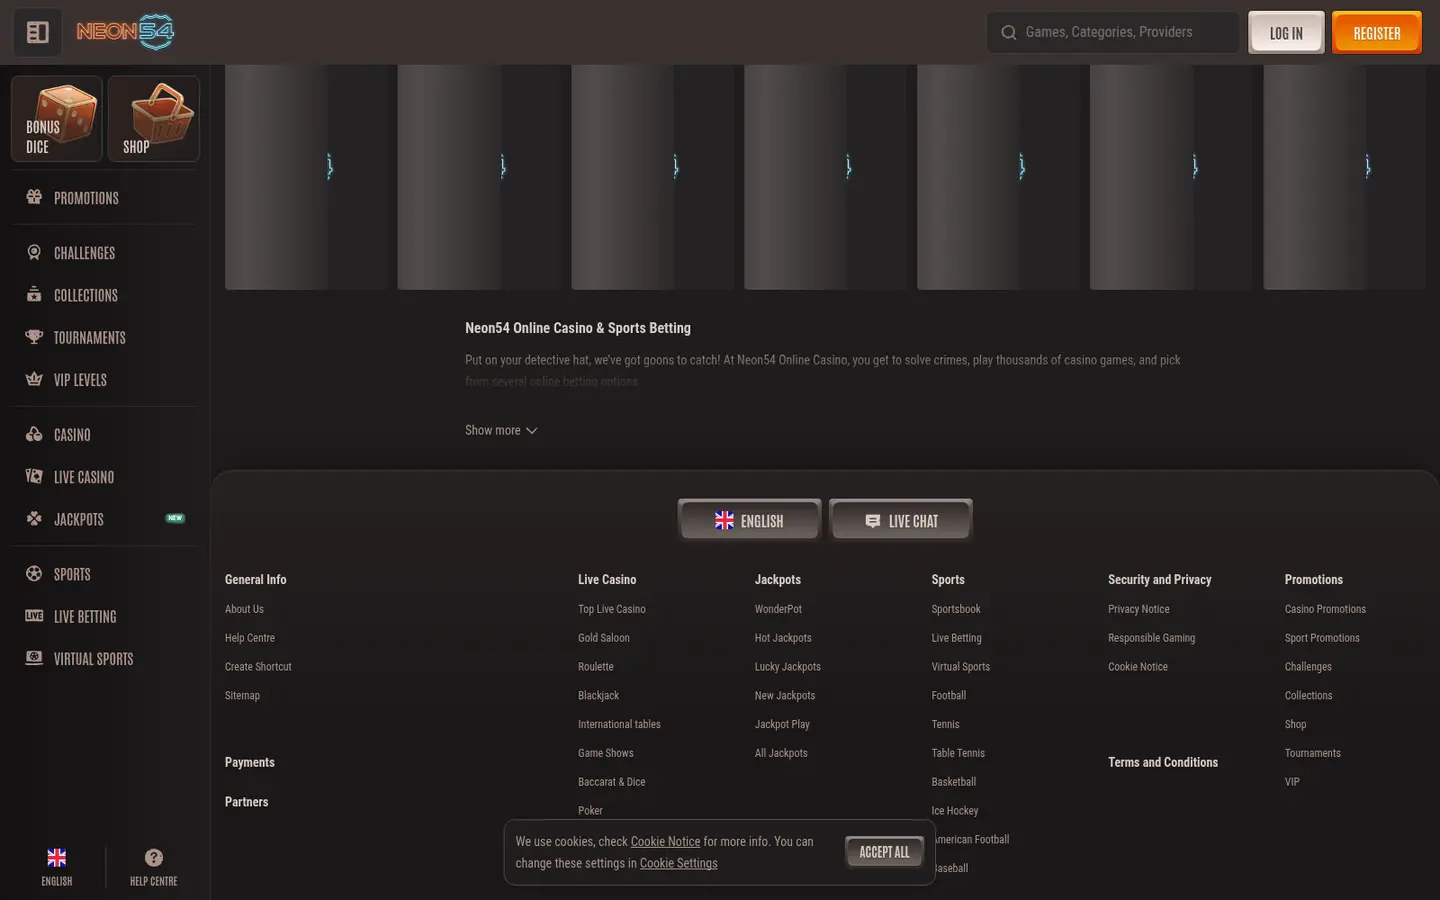Open Roulette footer link
Viewport: 1440px width, 900px height.
(x=596, y=667)
